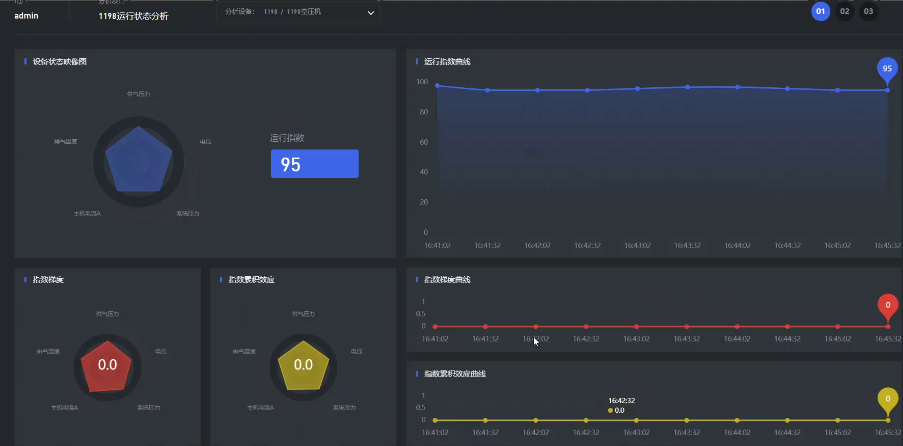Click 排气温度 label on the yellow radar chart
This screenshot has width=903, height=446.
(245, 351)
